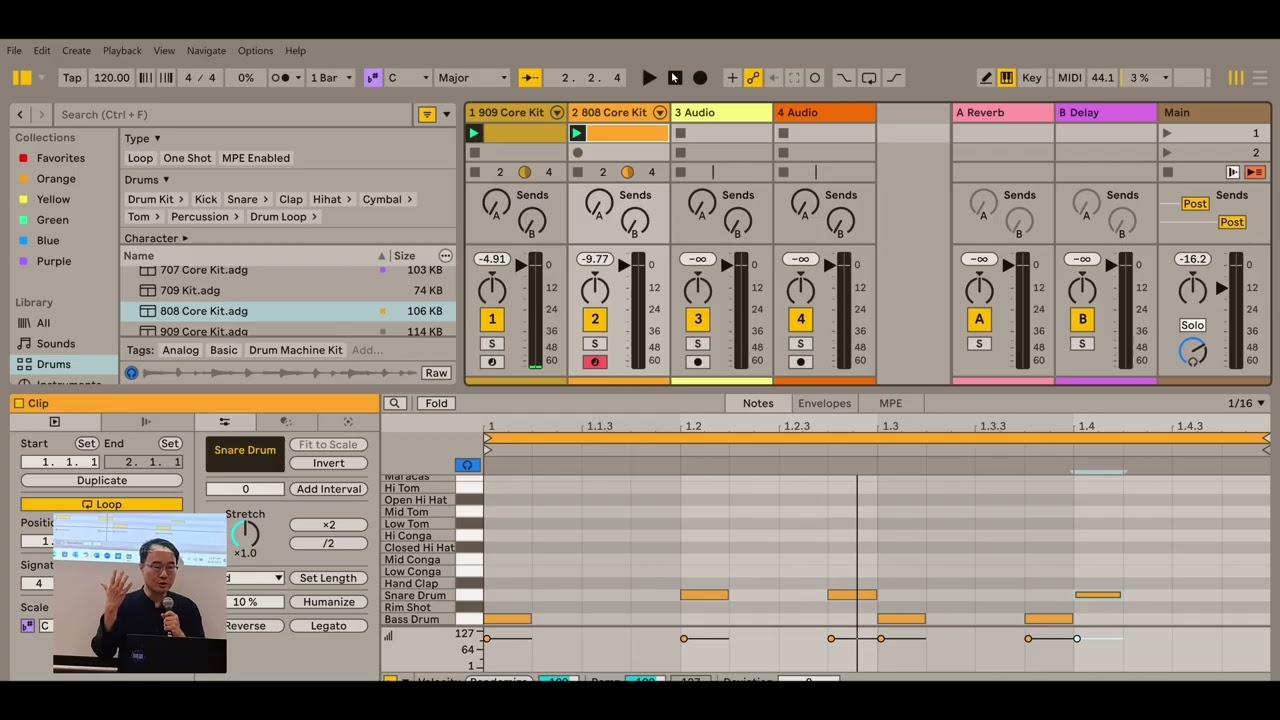
Task: Toggle the Follow playback icon
Action: pyautogui.click(x=530, y=78)
